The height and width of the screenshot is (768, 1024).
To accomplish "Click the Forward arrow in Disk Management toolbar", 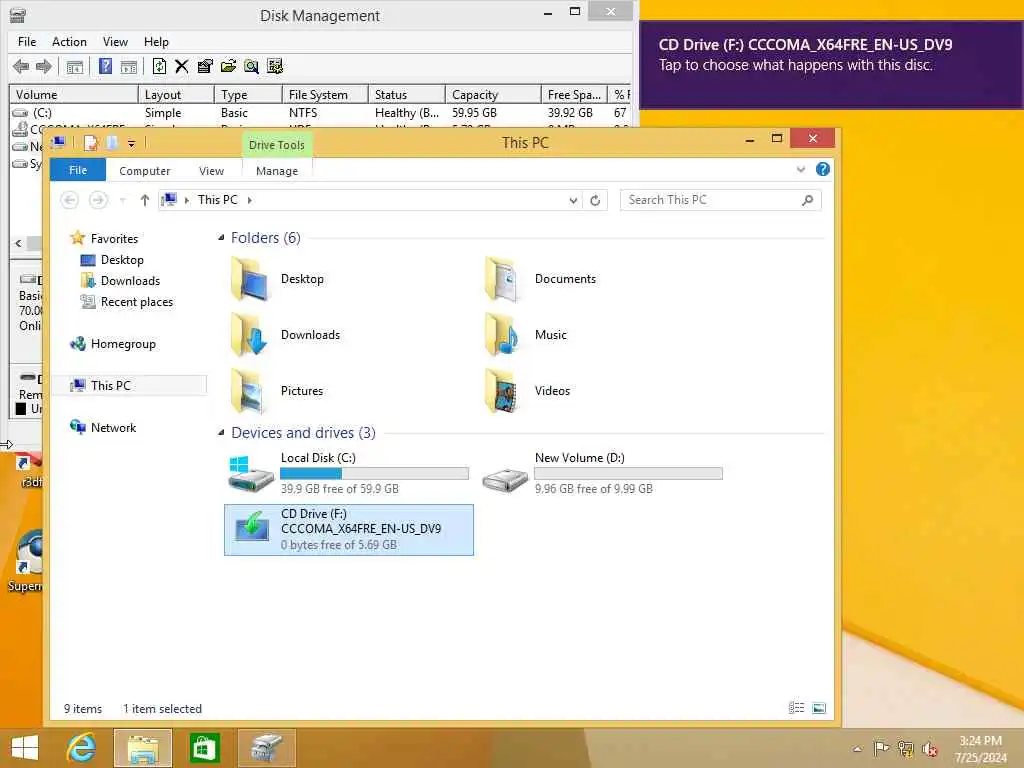I will 44,66.
